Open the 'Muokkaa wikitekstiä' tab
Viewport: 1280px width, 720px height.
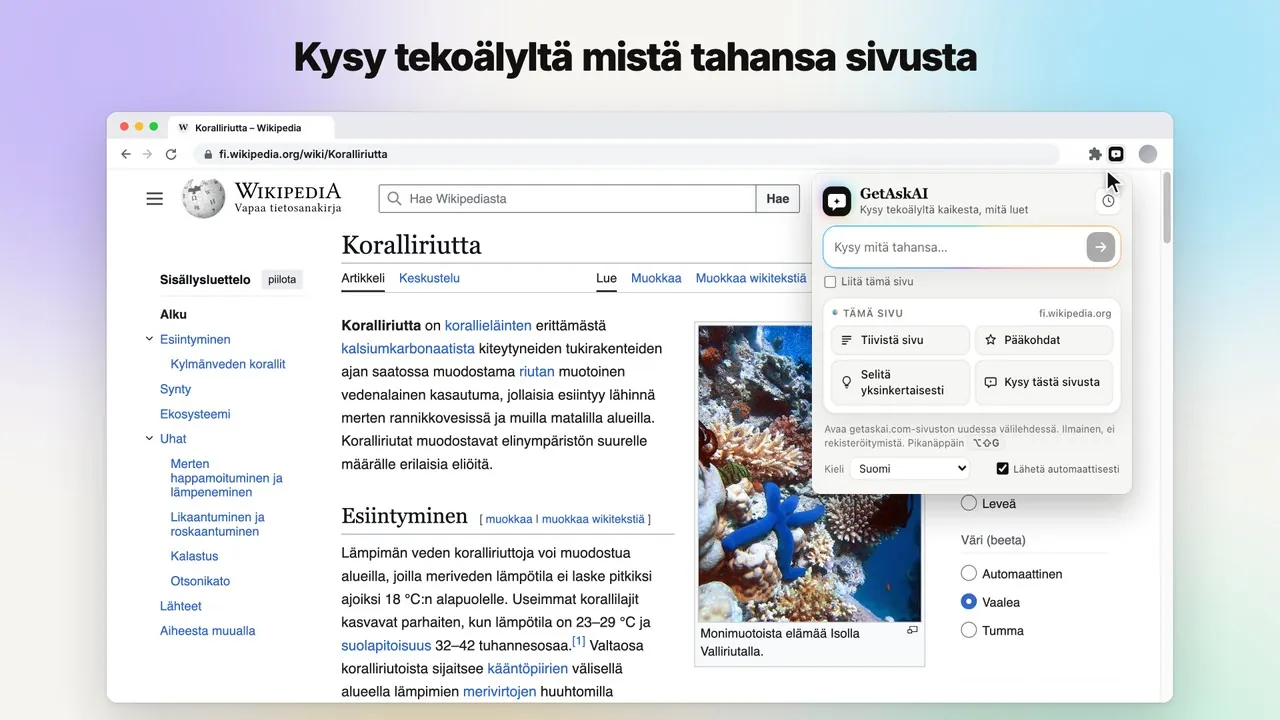click(x=751, y=278)
